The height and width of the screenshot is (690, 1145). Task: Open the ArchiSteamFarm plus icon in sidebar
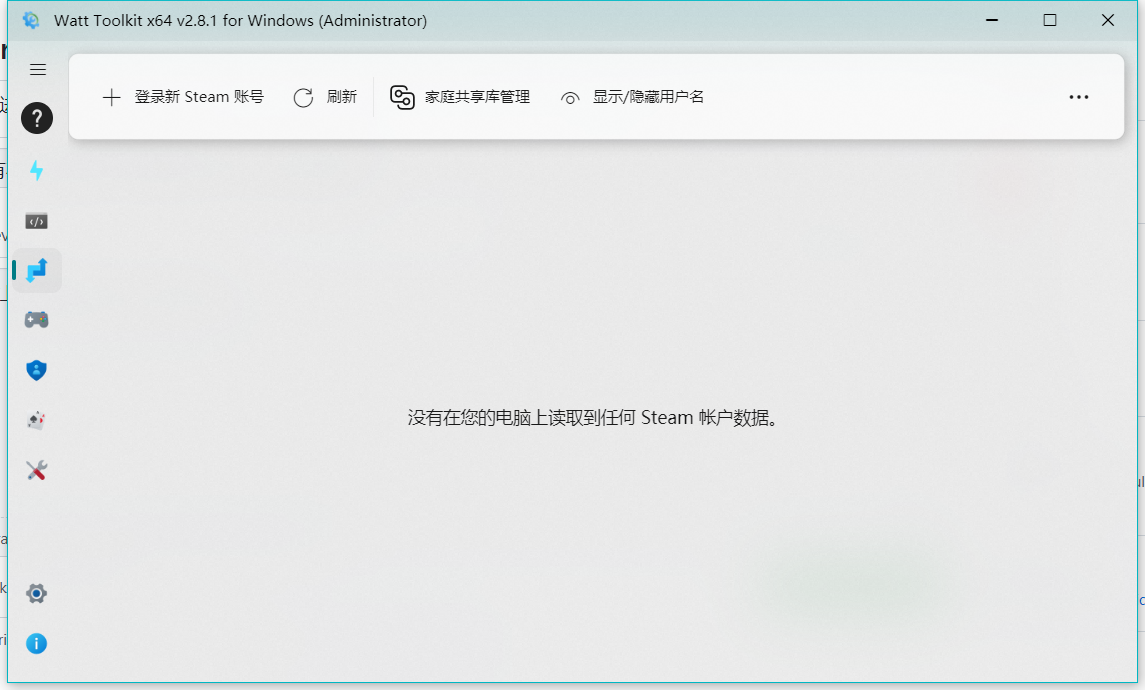pyautogui.click(x=37, y=420)
